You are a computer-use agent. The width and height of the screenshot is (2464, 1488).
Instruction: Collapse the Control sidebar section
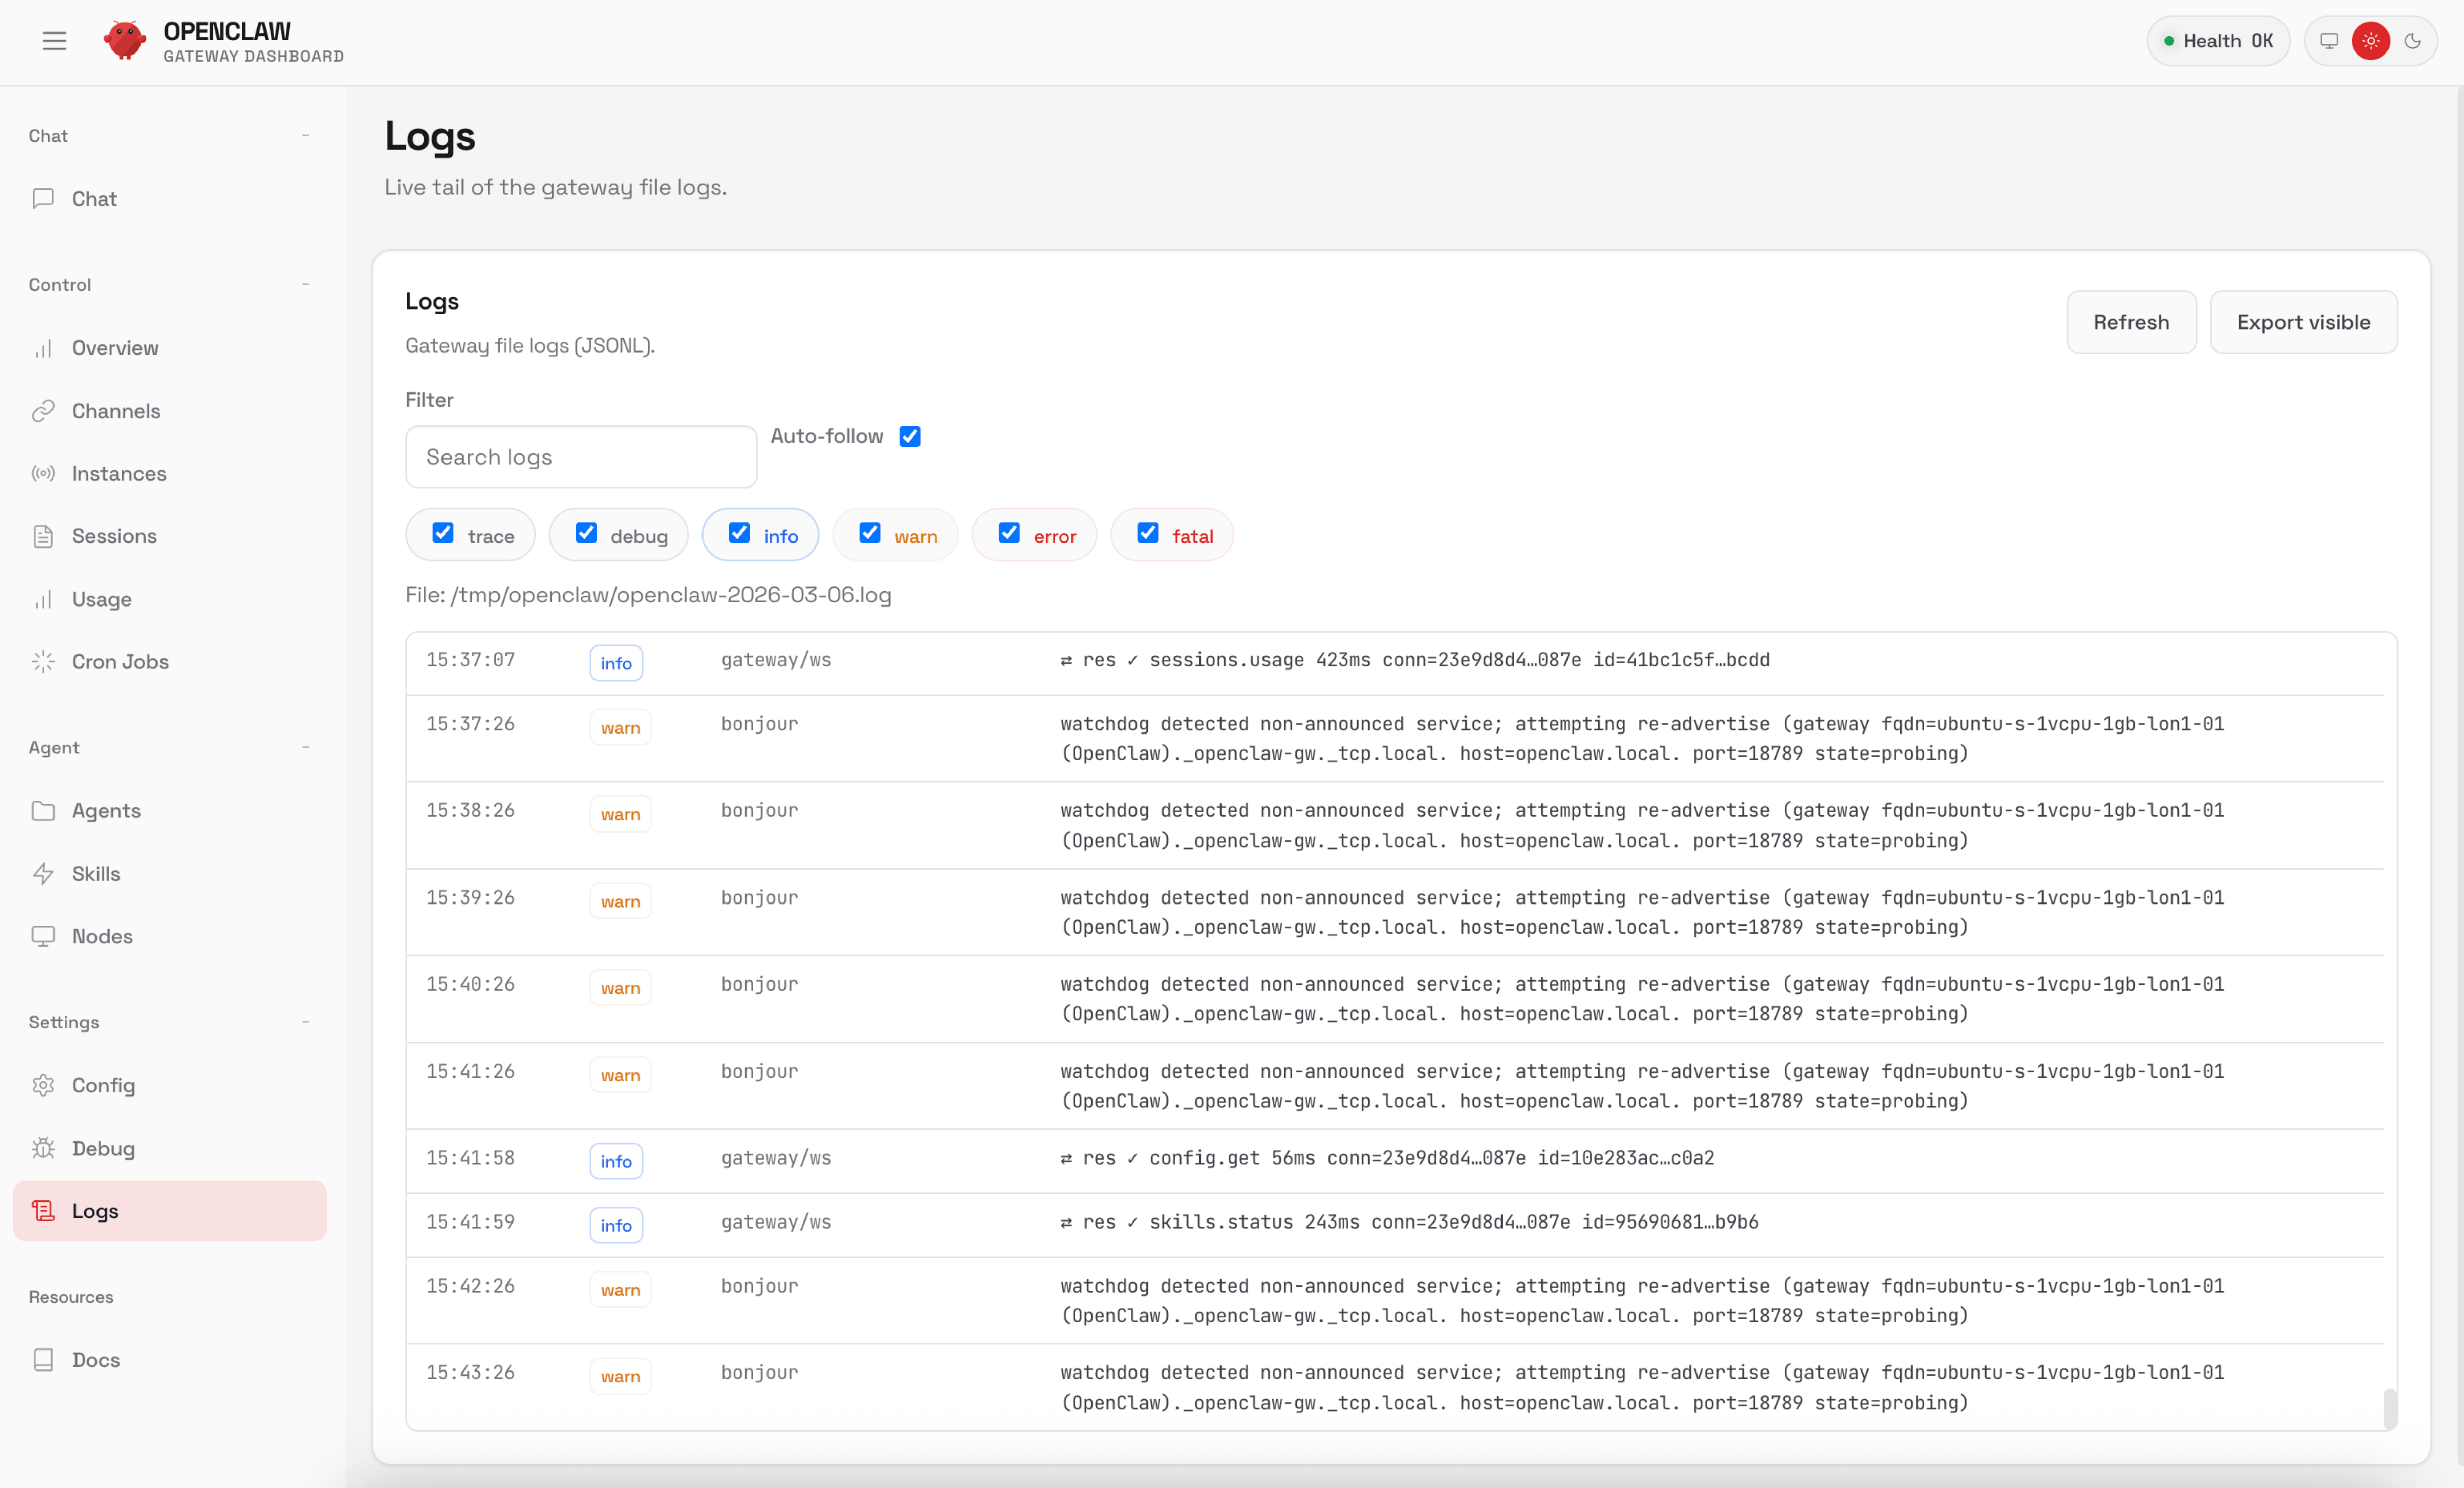click(305, 284)
